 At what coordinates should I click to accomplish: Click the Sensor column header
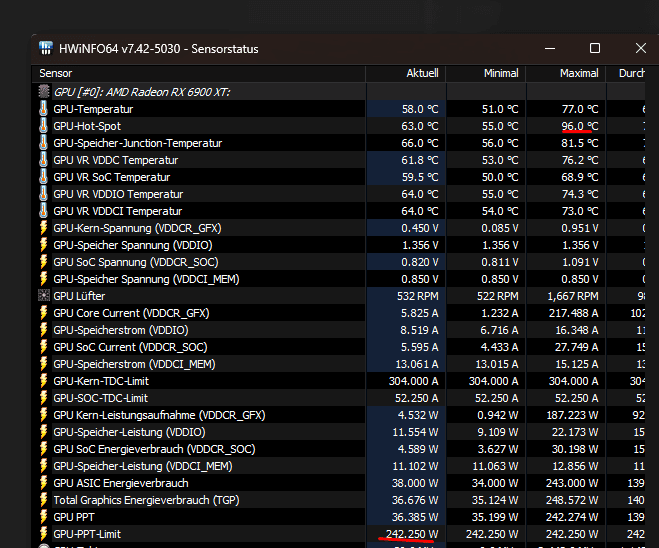coord(198,74)
